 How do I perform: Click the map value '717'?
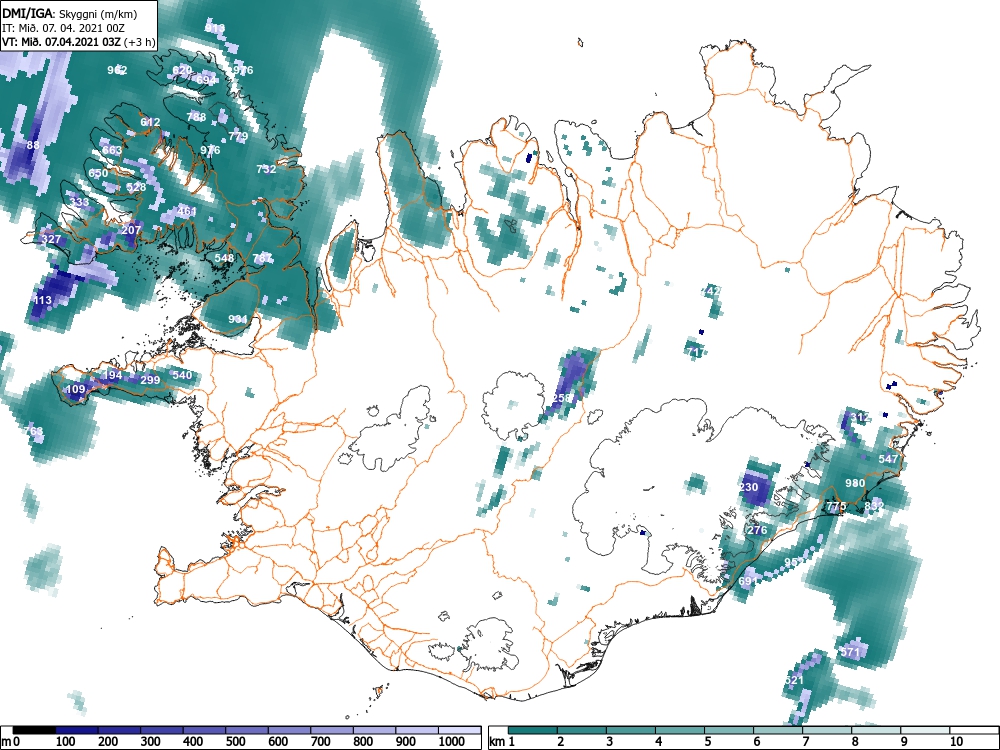click(696, 352)
